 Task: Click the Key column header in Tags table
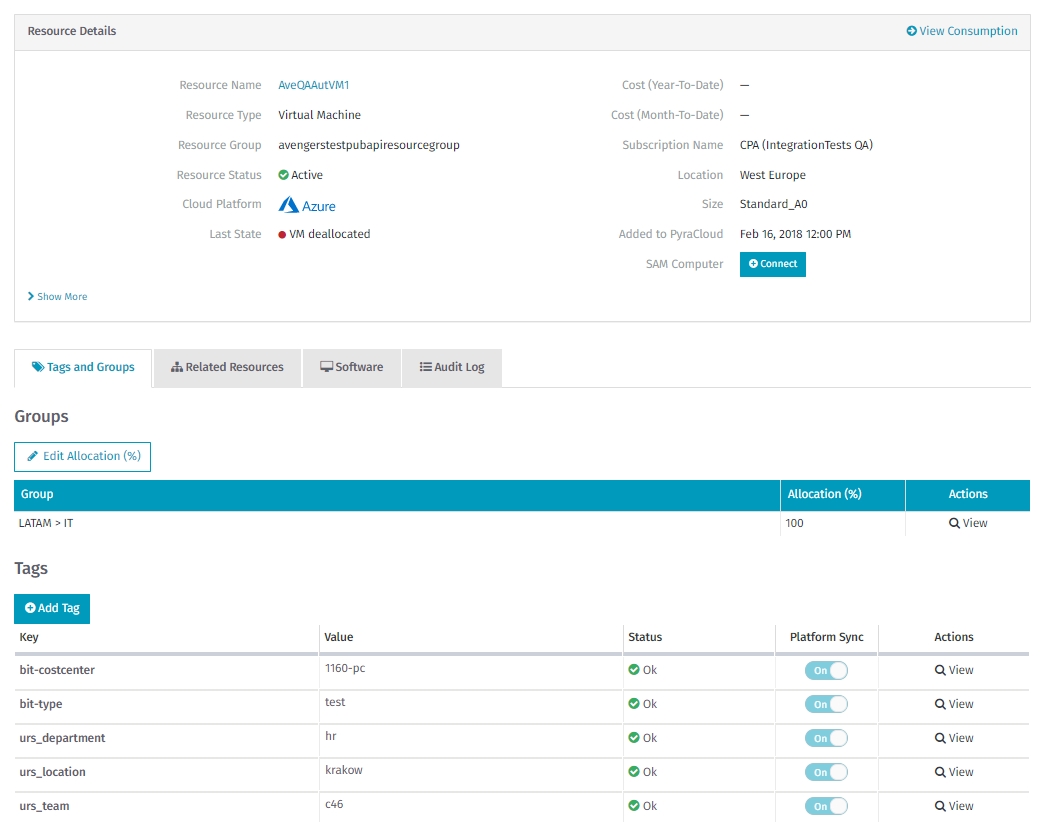(29, 637)
